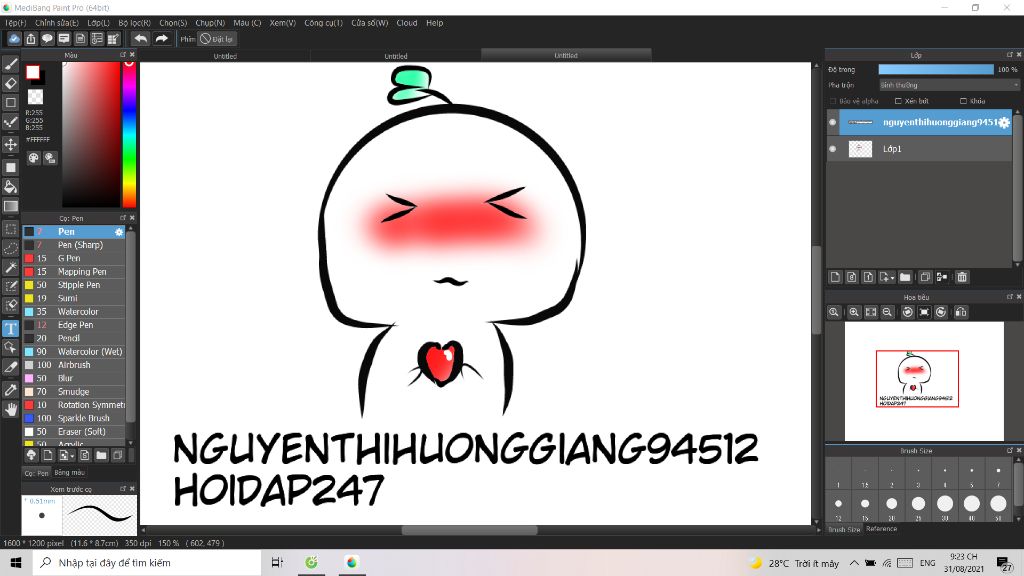Open the Chỉnh sửa(E) menu

57,23
